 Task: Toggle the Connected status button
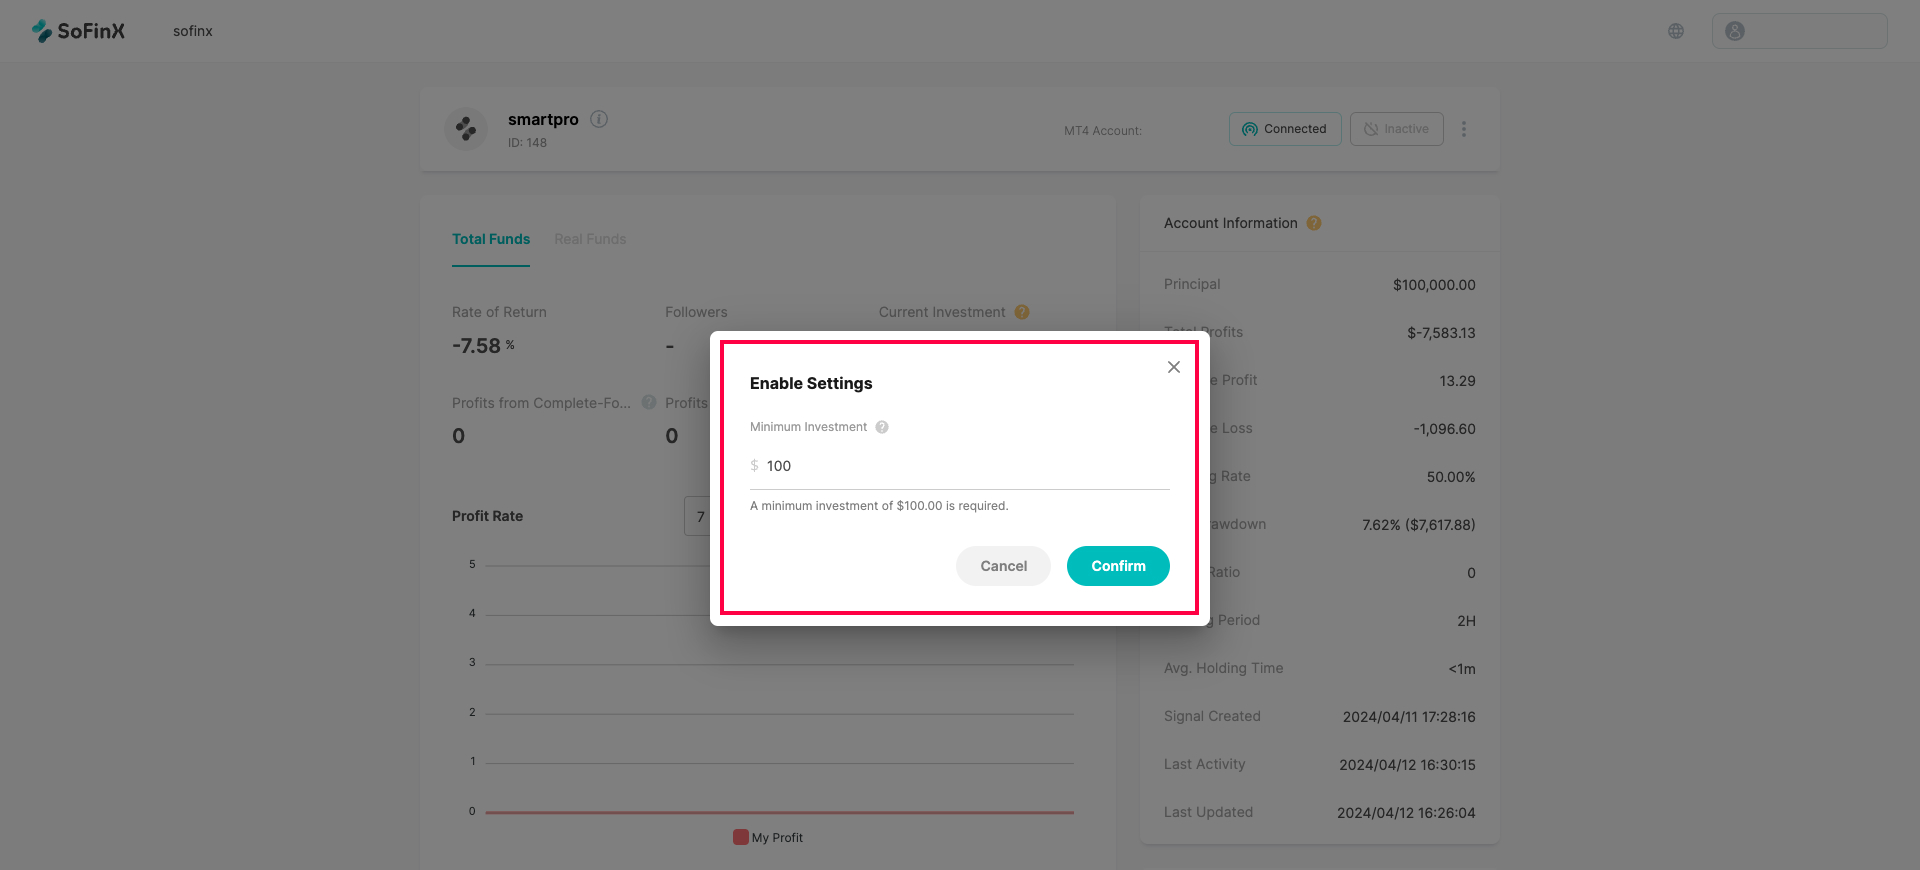[1285, 129]
